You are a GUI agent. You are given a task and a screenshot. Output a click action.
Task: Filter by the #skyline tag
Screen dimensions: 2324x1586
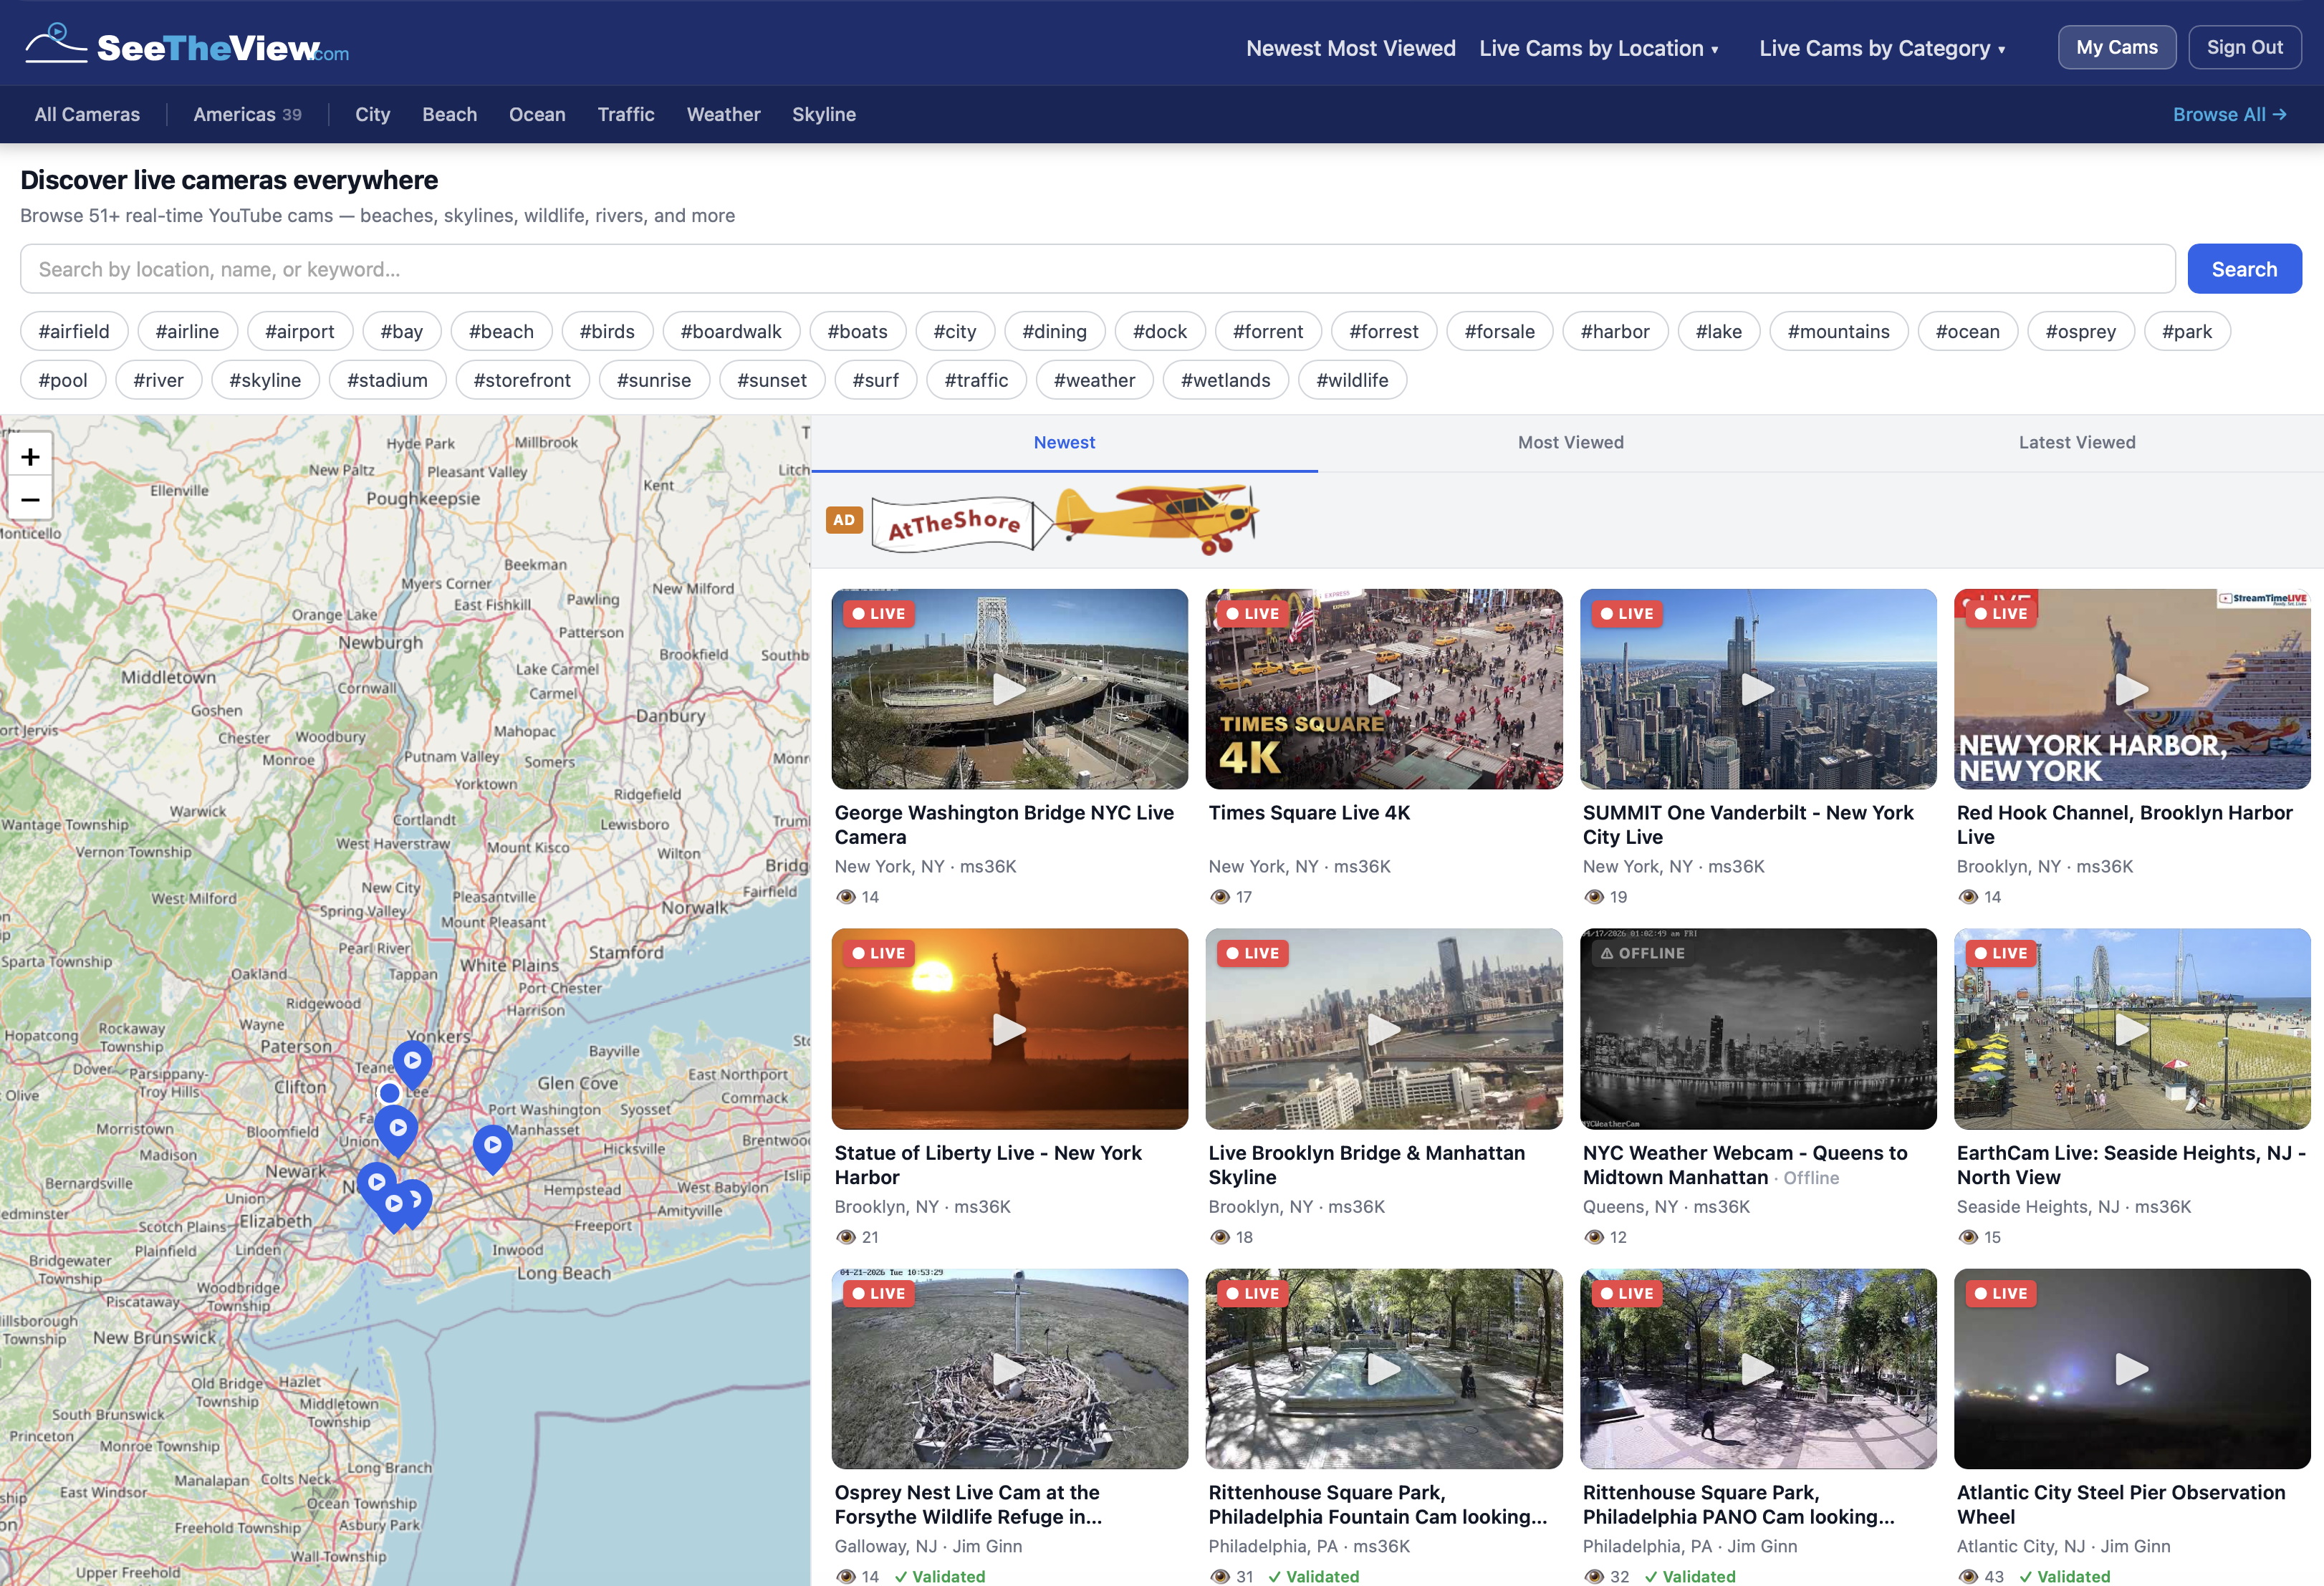pyautogui.click(x=265, y=380)
